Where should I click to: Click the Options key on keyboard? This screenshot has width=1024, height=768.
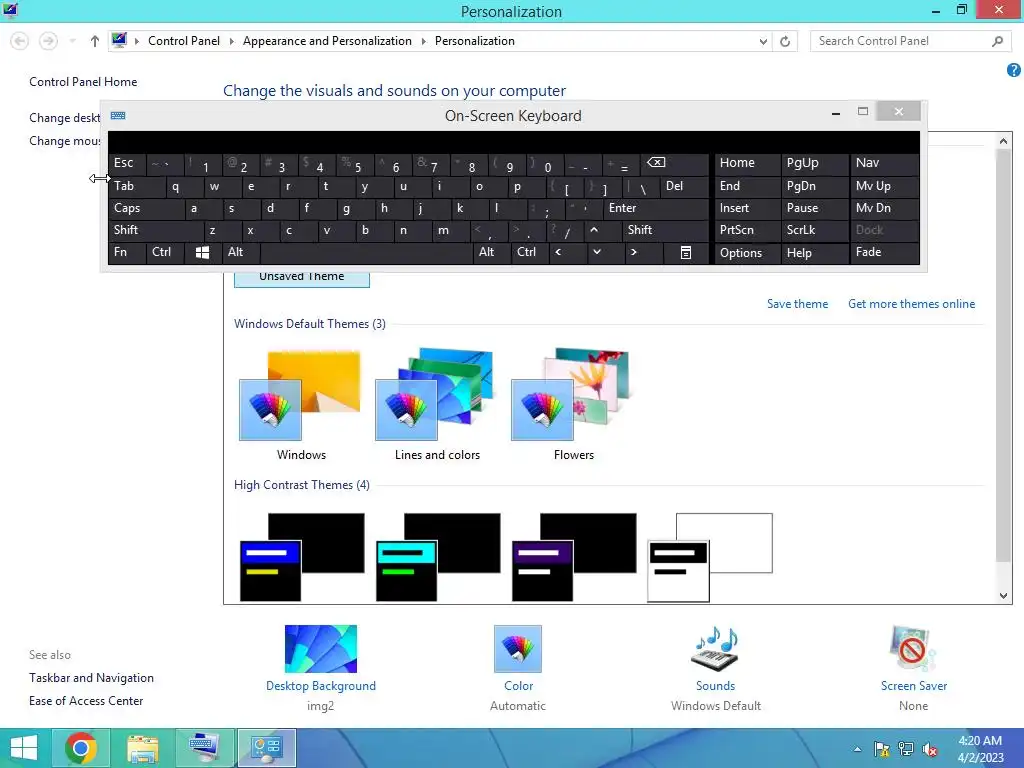(748, 253)
